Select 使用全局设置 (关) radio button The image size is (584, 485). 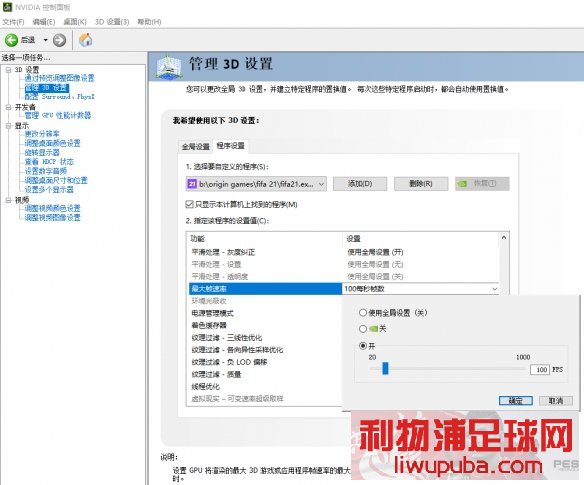363,313
